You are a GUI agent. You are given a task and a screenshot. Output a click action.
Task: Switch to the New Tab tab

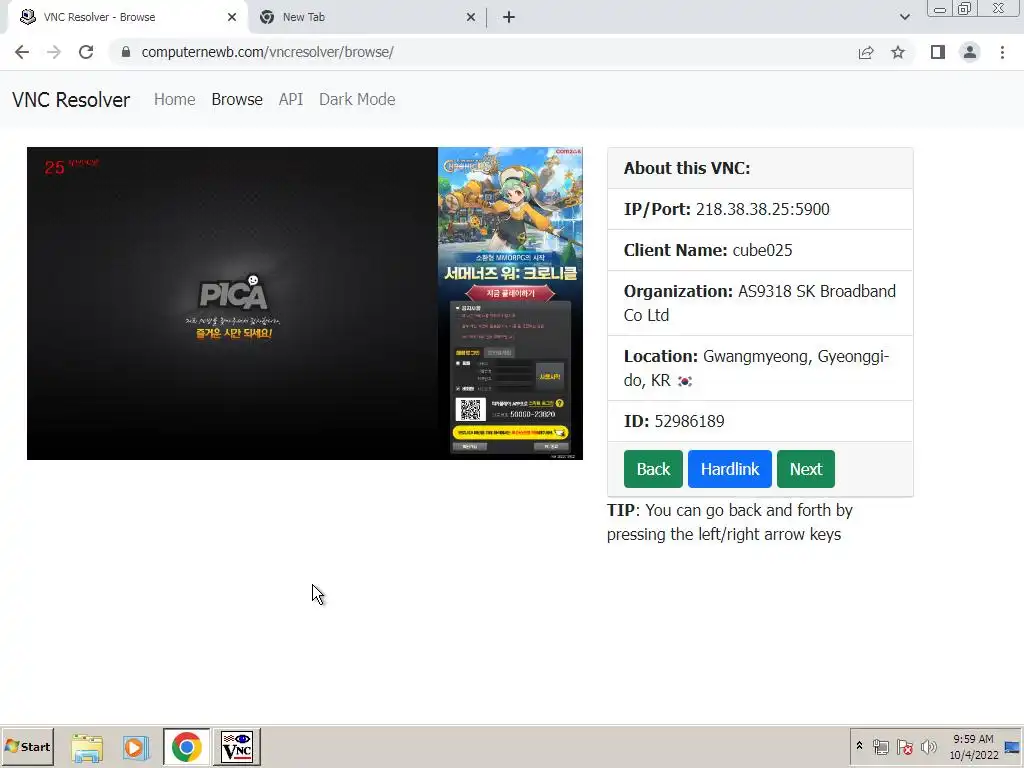367,17
